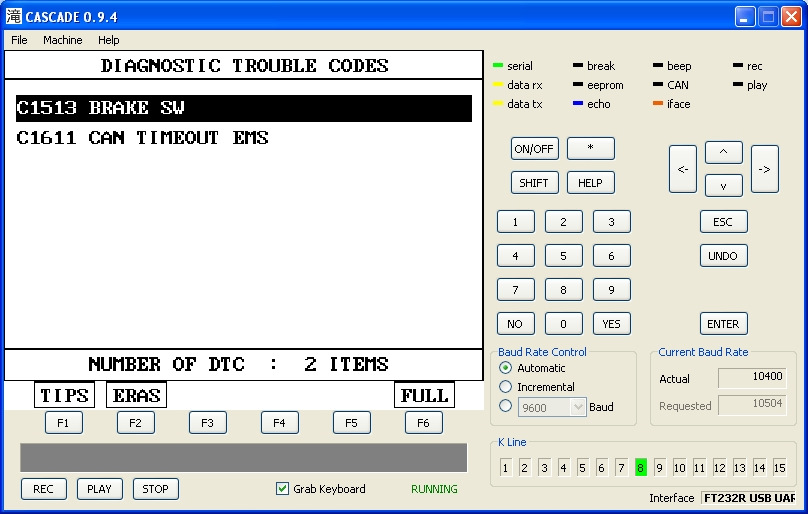Select K Line 1

(x=506, y=468)
